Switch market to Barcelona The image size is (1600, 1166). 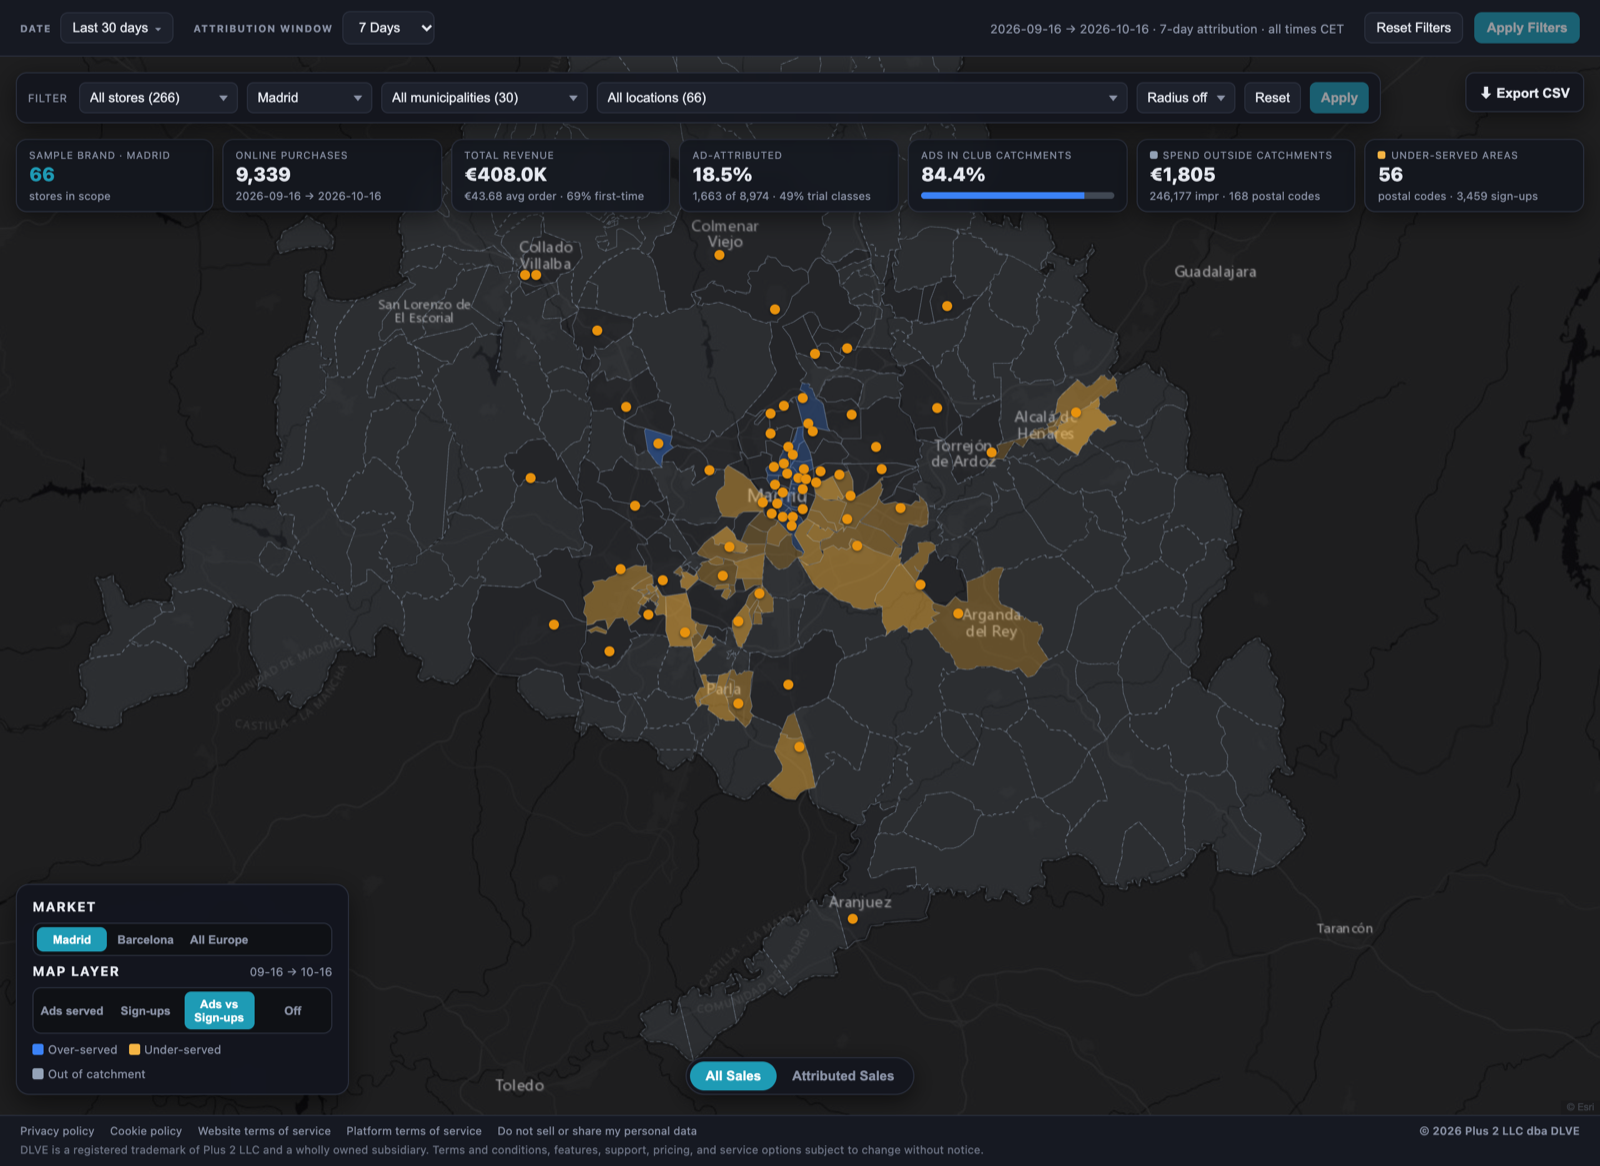[145, 940]
